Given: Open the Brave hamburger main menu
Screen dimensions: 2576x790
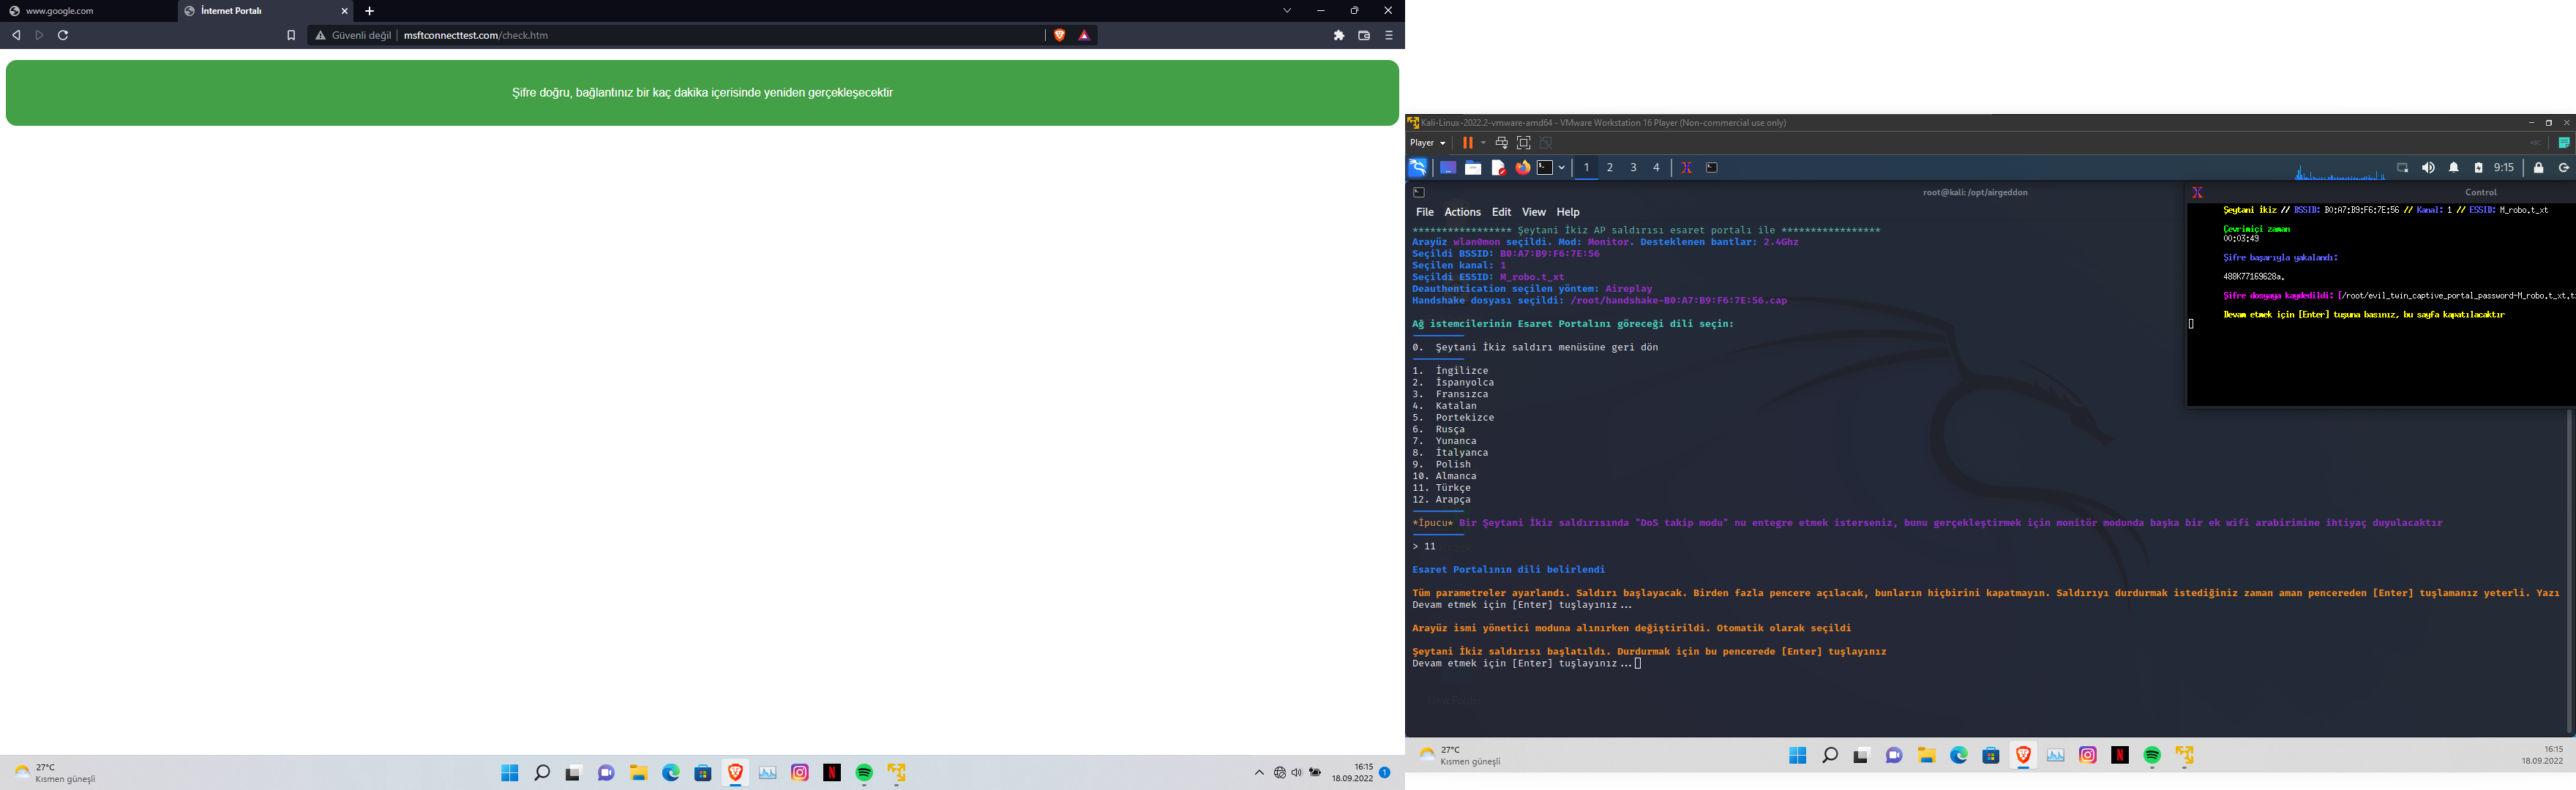Looking at the screenshot, I should pos(1389,35).
